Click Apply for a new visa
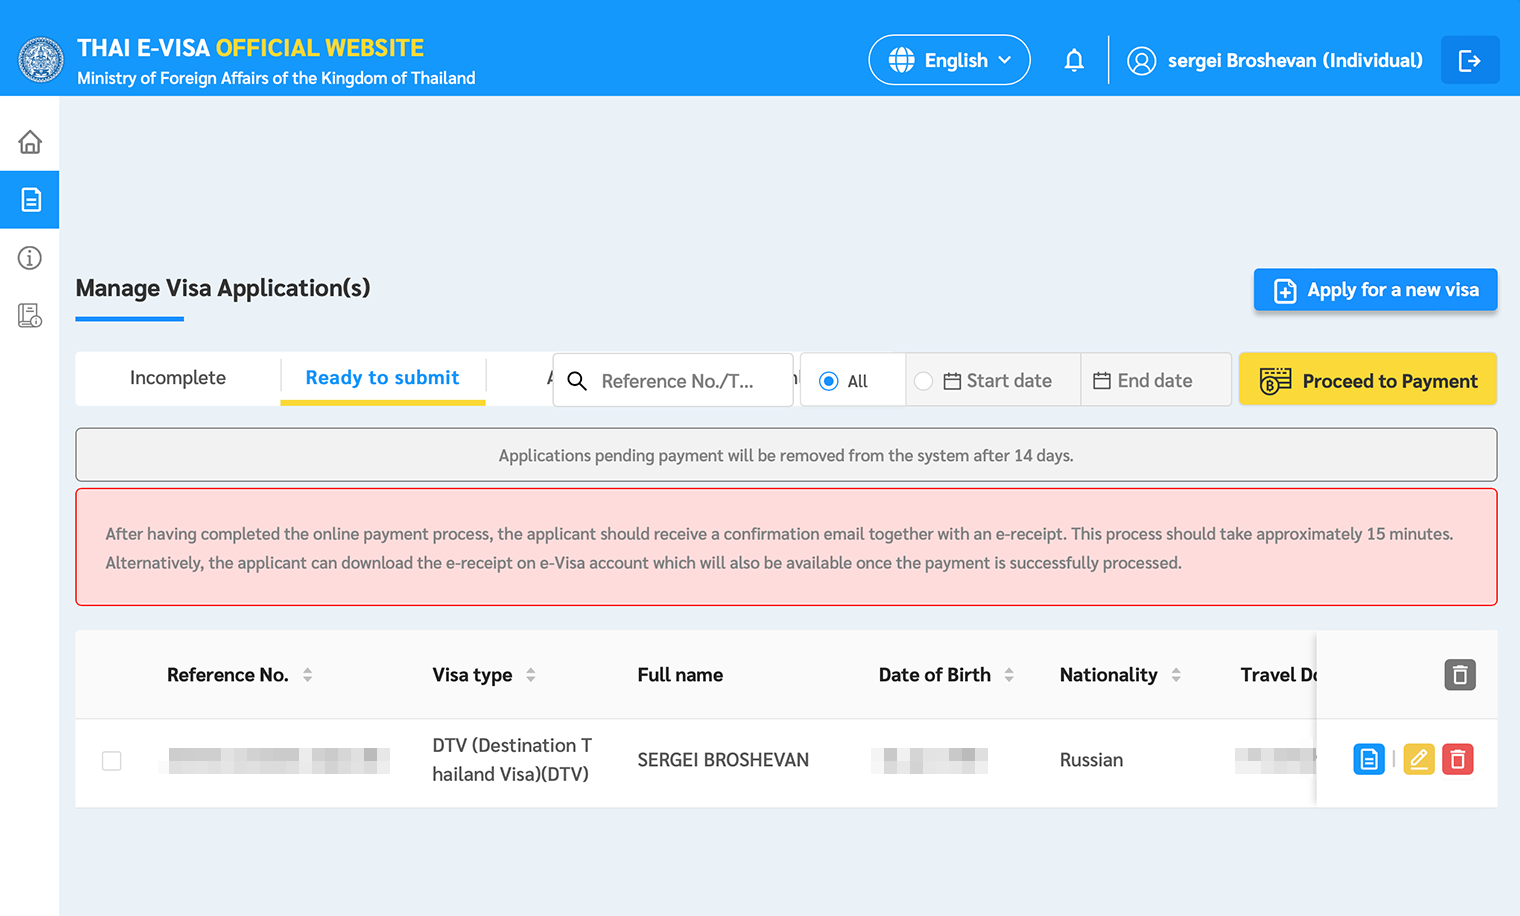The height and width of the screenshot is (916, 1520). (x=1375, y=290)
